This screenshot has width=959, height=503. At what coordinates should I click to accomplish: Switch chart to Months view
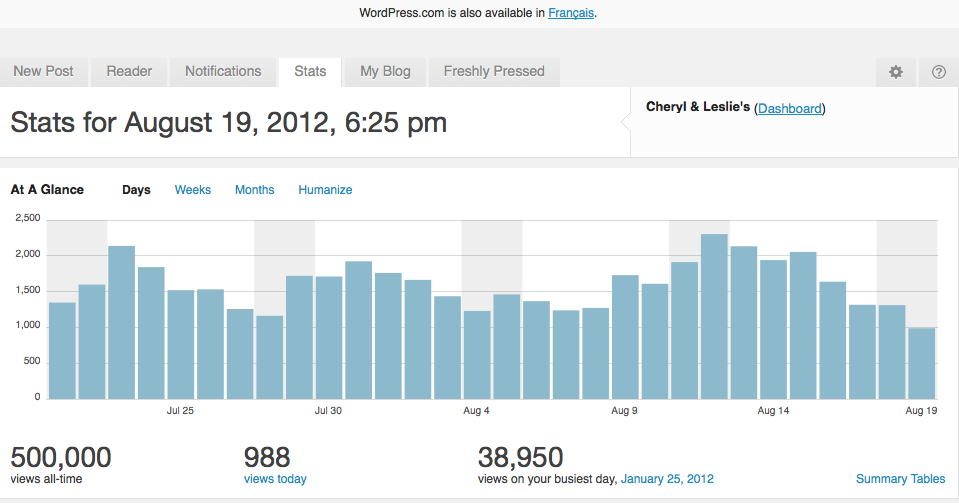click(x=254, y=190)
